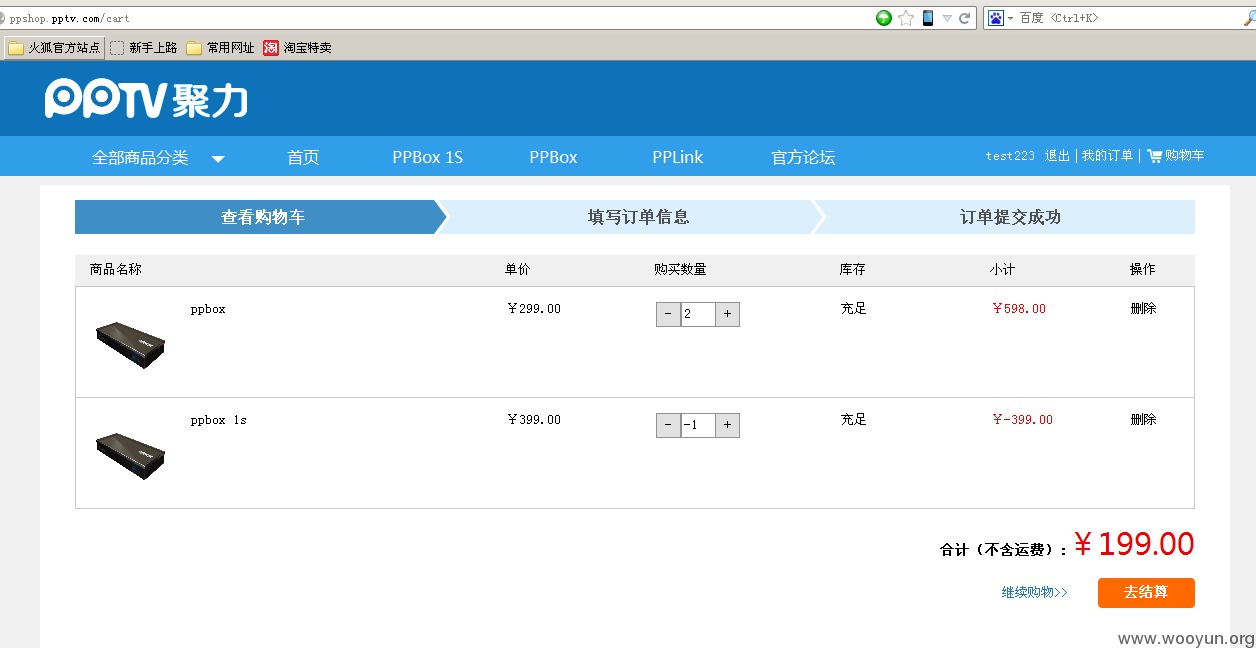This screenshot has height=648, width=1256.
Task: Click the ppbox 1s product name
Action: (218, 420)
